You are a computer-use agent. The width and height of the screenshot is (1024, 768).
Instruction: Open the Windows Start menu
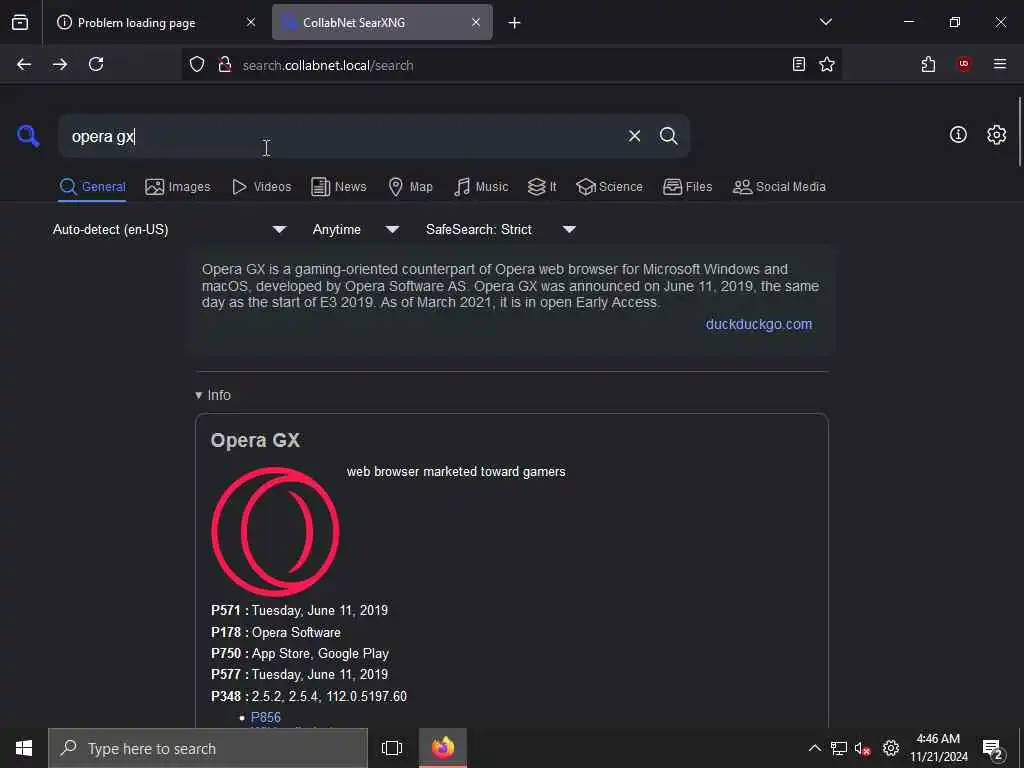click(24, 748)
